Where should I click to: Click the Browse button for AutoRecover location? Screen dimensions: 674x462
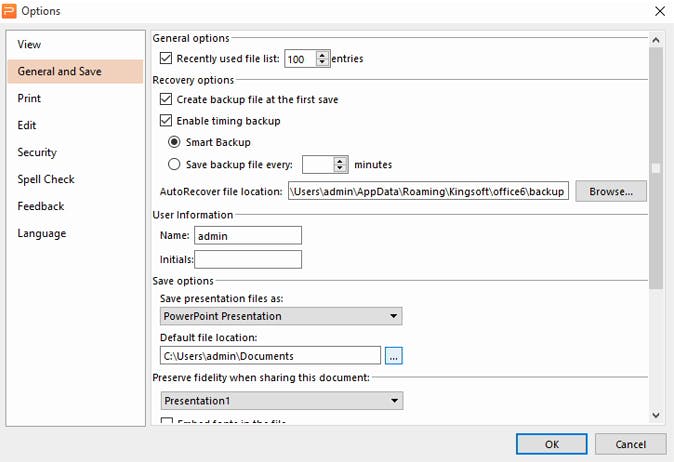611,191
